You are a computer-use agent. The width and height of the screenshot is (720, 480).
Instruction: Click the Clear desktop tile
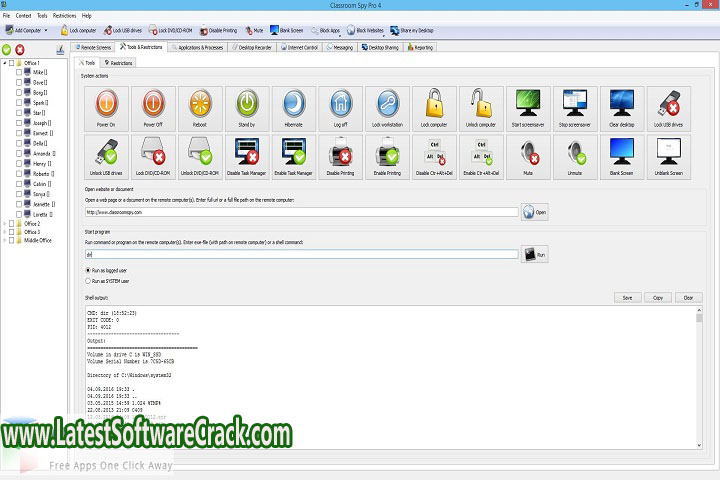(x=622, y=108)
